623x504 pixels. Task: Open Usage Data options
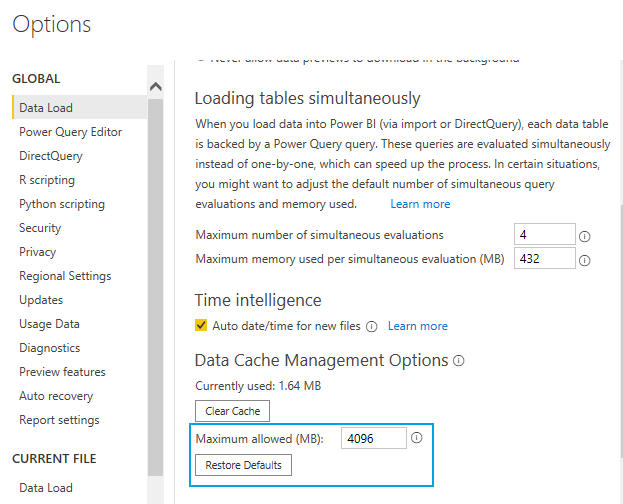[49, 324]
